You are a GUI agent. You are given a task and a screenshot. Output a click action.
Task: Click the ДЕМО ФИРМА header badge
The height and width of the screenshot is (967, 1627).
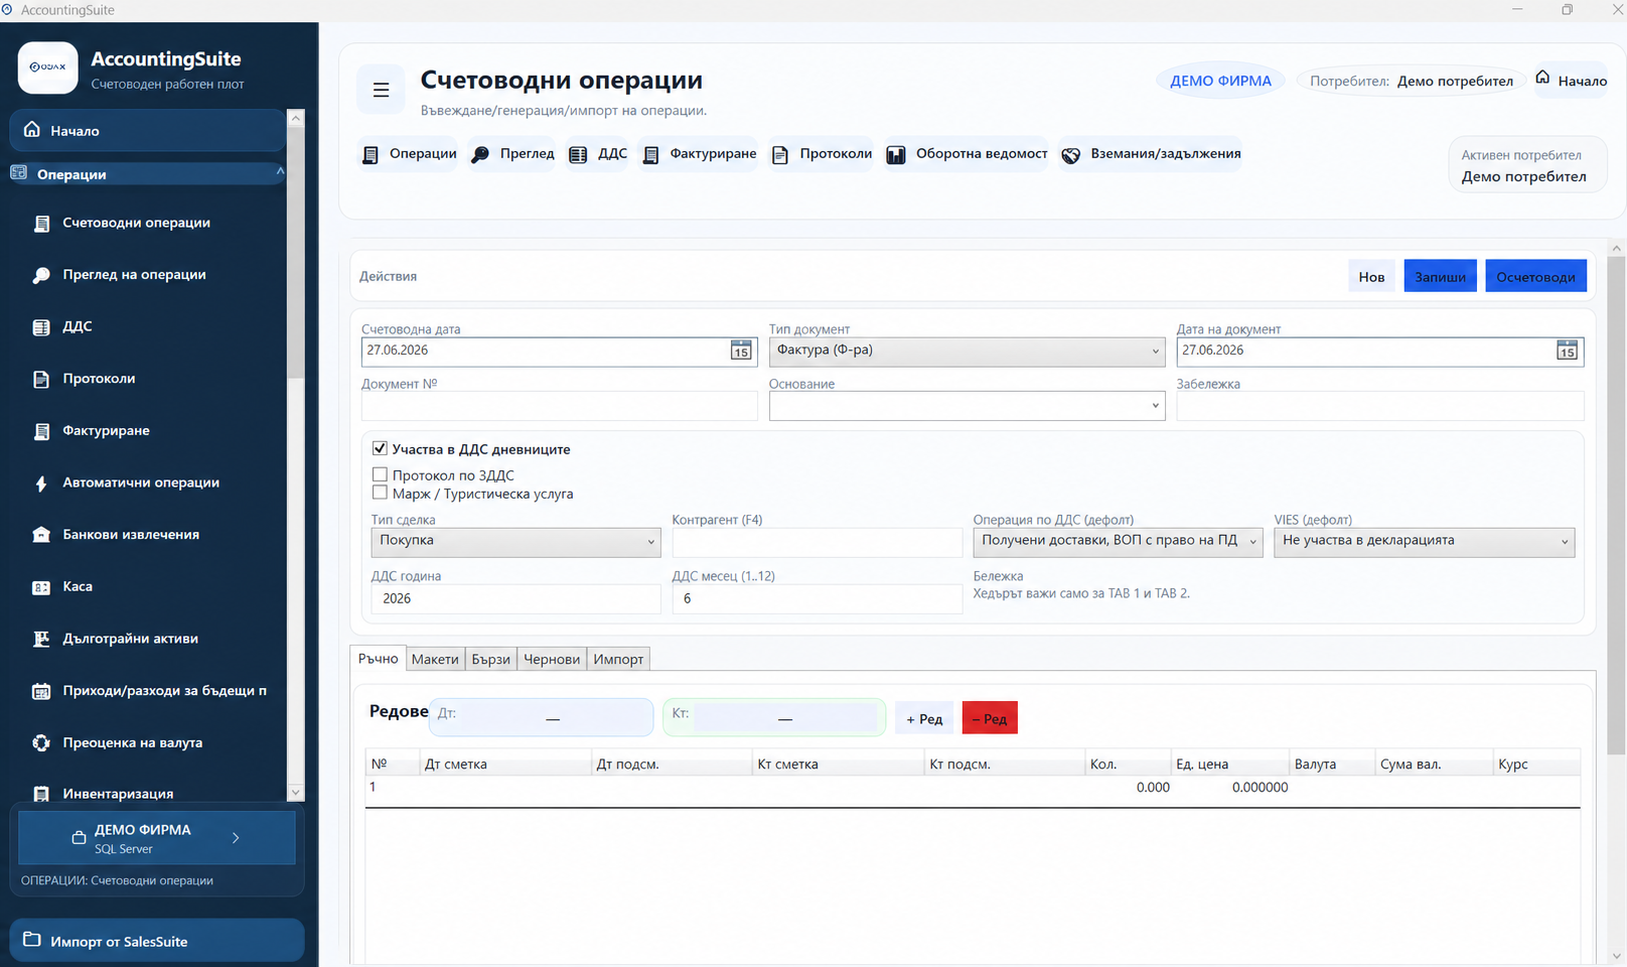click(x=1221, y=81)
